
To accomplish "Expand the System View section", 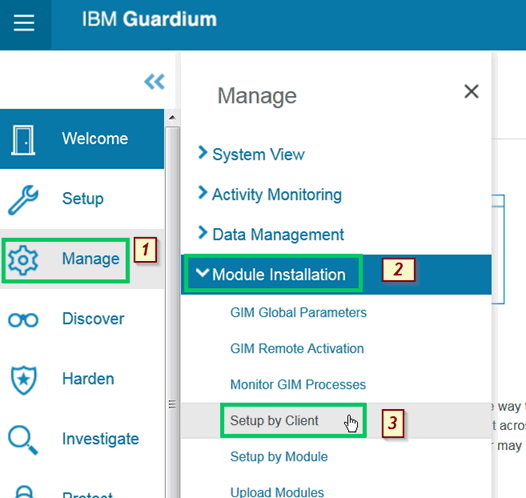I will pyautogui.click(x=252, y=155).
